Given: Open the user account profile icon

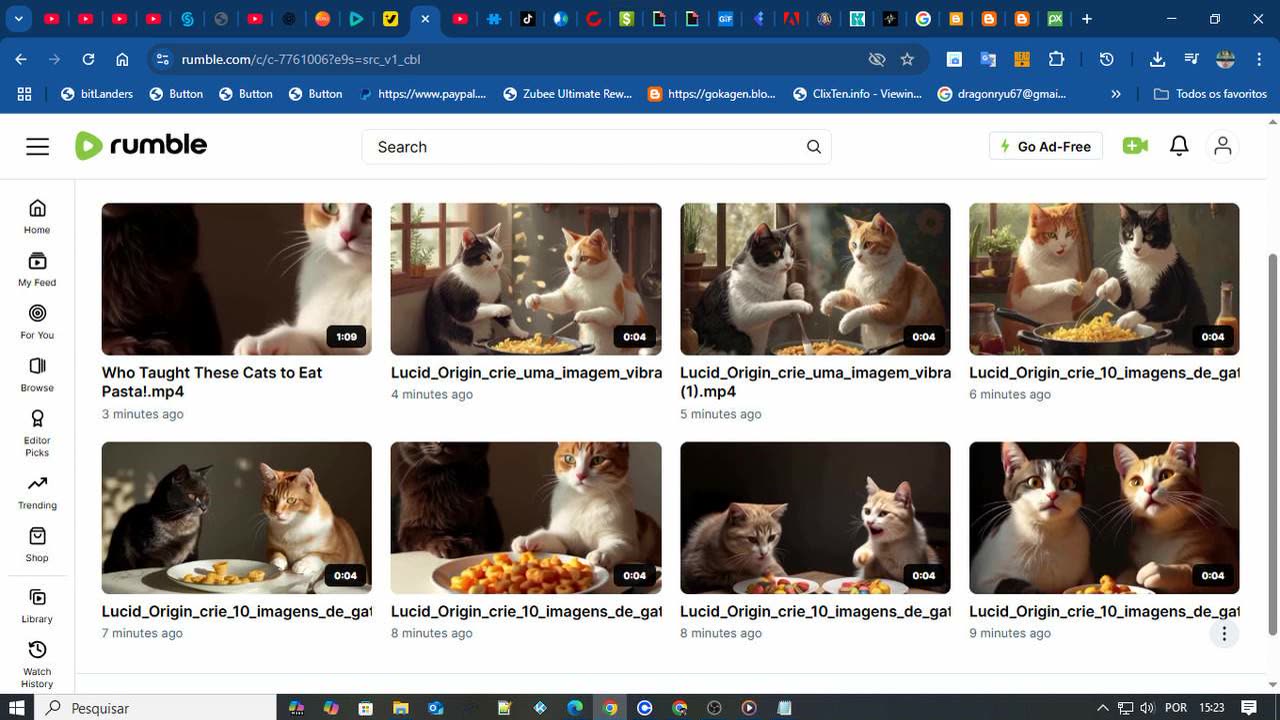Looking at the screenshot, I should [1222, 146].
